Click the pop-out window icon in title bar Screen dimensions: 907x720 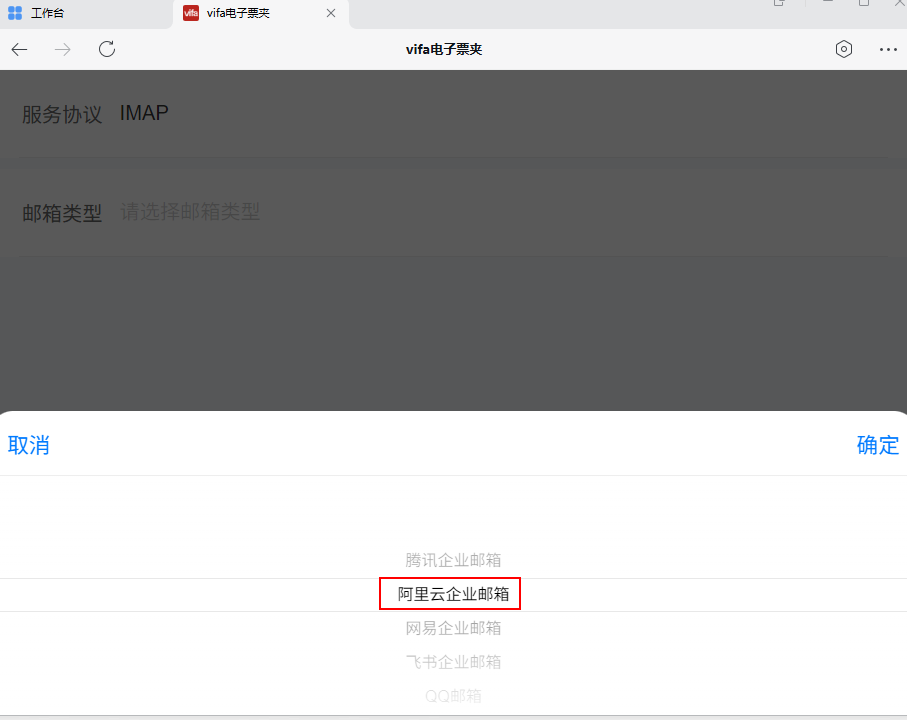coord(780,4)
